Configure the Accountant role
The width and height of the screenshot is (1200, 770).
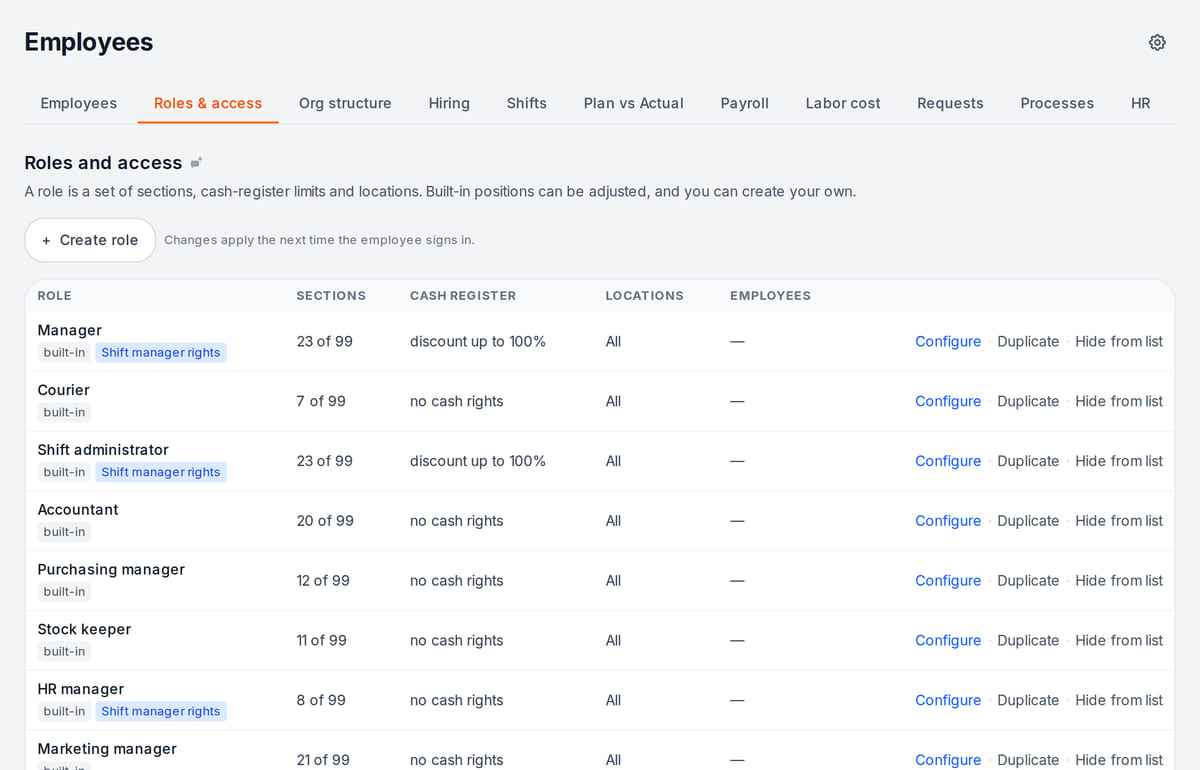point(948,521)
